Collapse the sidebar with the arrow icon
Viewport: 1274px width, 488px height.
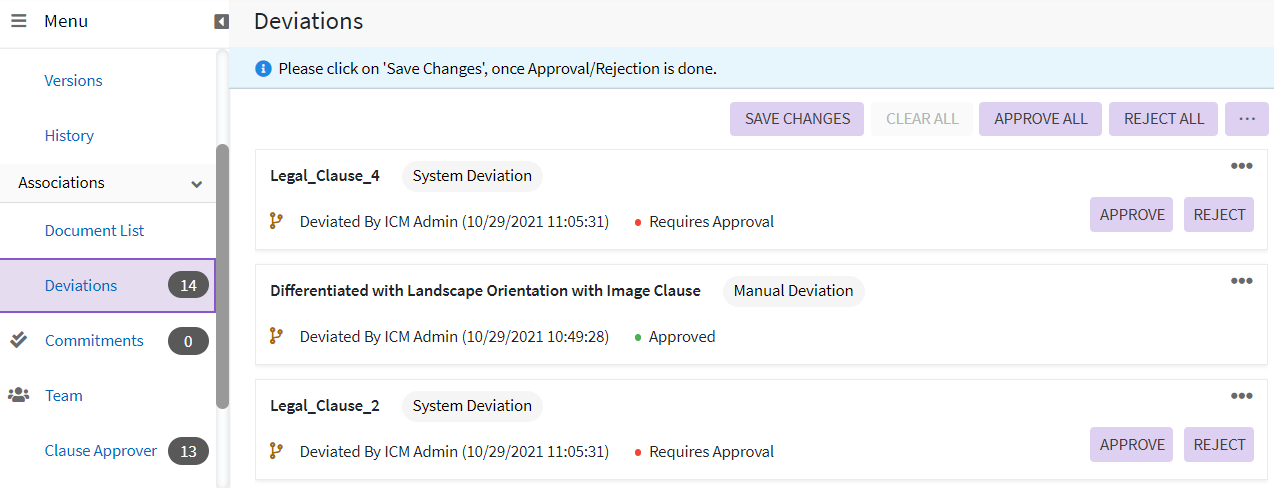[x=222, y=21]
